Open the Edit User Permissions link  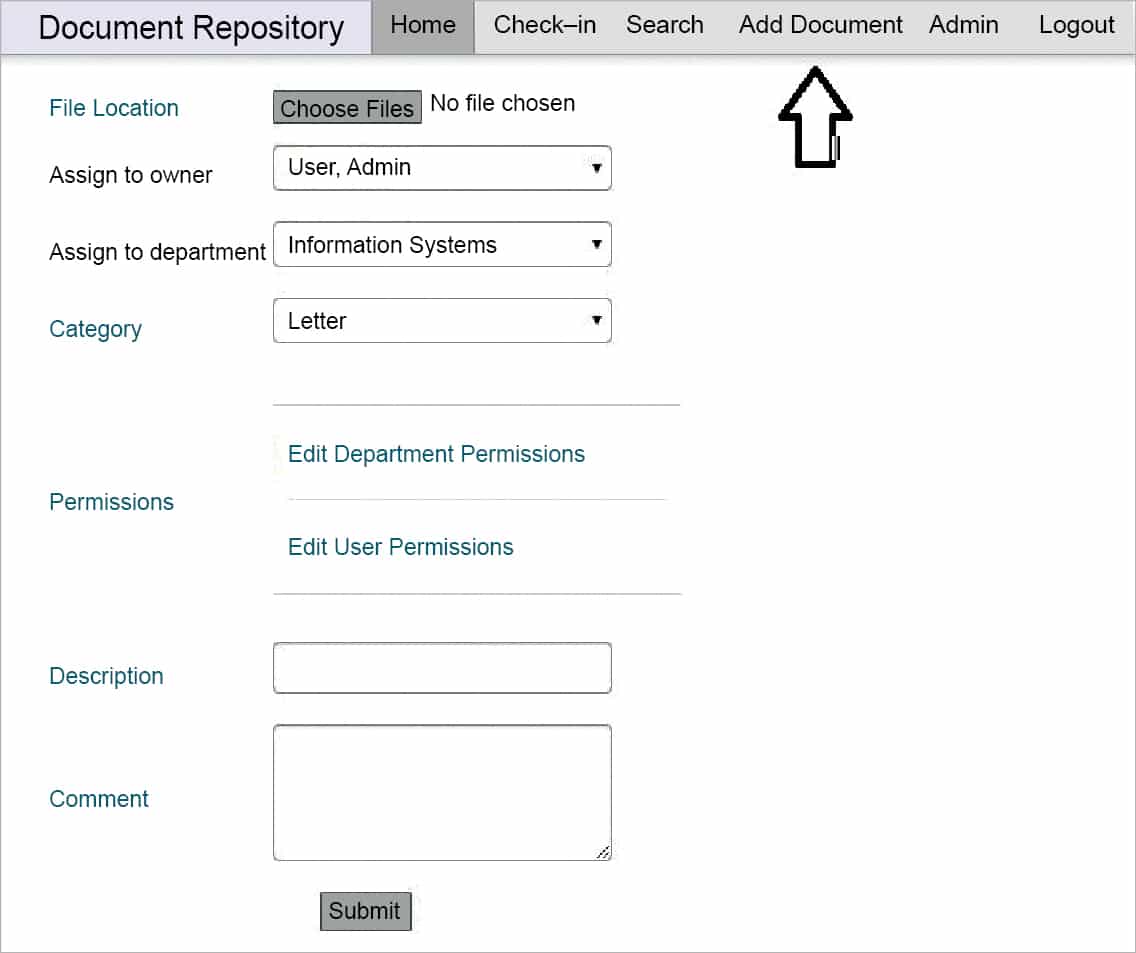(x=400, y=547)
